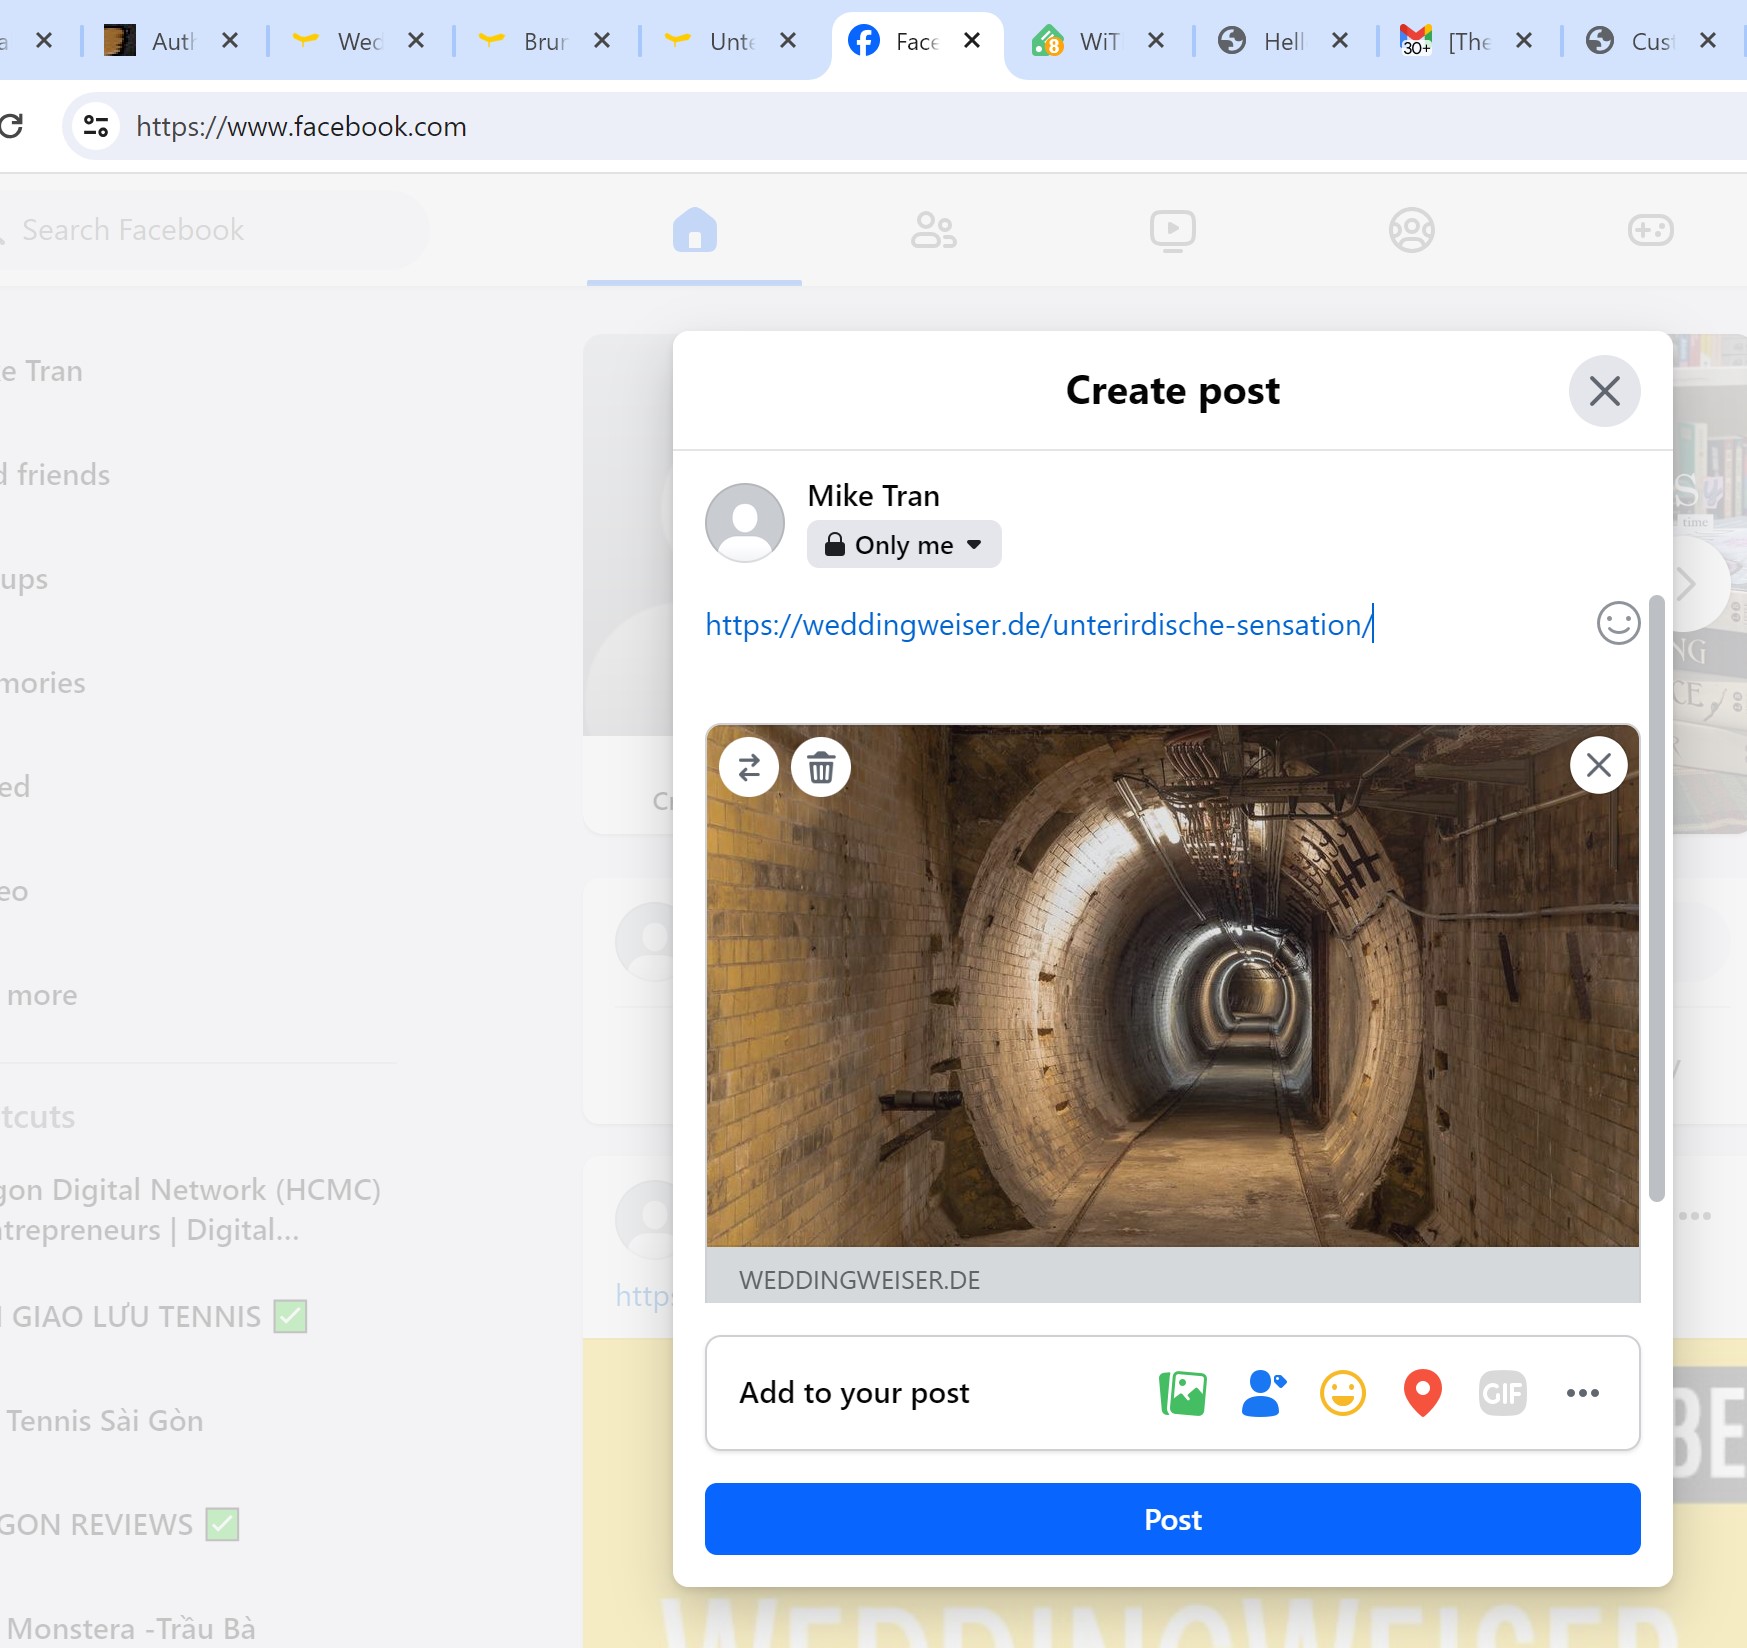Reload the page with refresh icon
This screenshot has height=1648, width=1747.
tap(12, 126)
